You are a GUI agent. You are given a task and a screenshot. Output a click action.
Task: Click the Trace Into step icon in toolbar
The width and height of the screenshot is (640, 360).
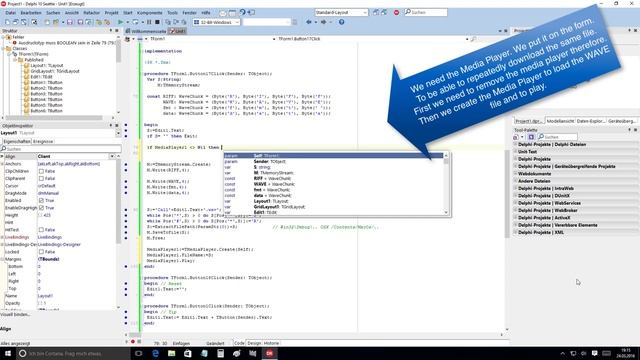[168, 22]
